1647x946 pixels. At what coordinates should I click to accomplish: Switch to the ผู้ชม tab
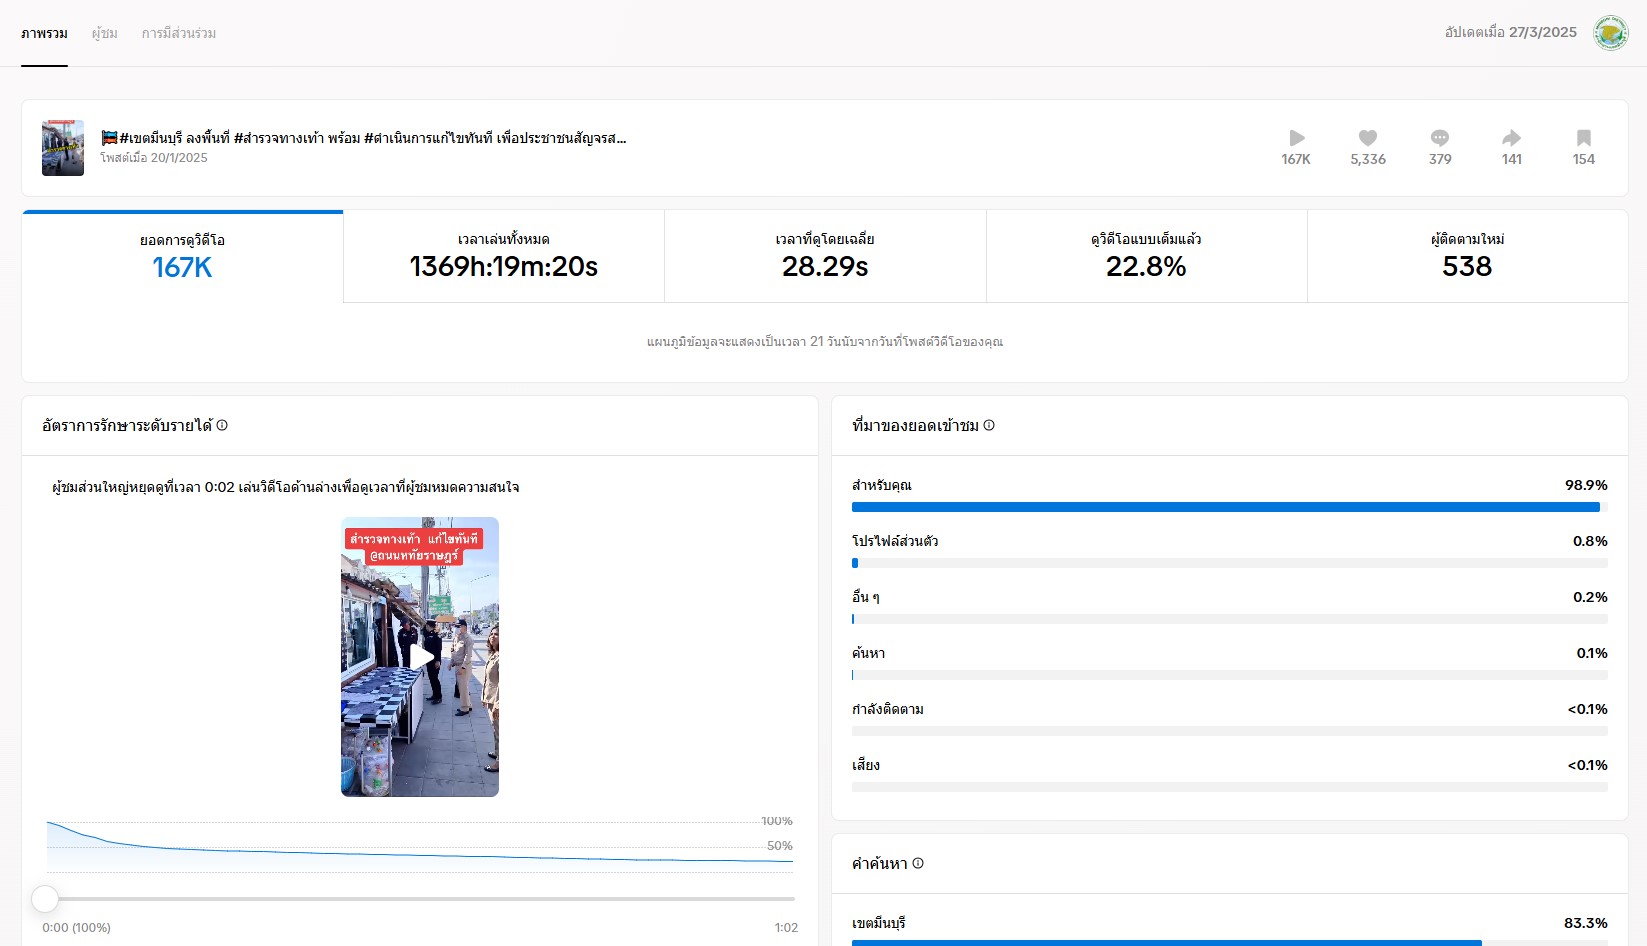coord(105,33)
